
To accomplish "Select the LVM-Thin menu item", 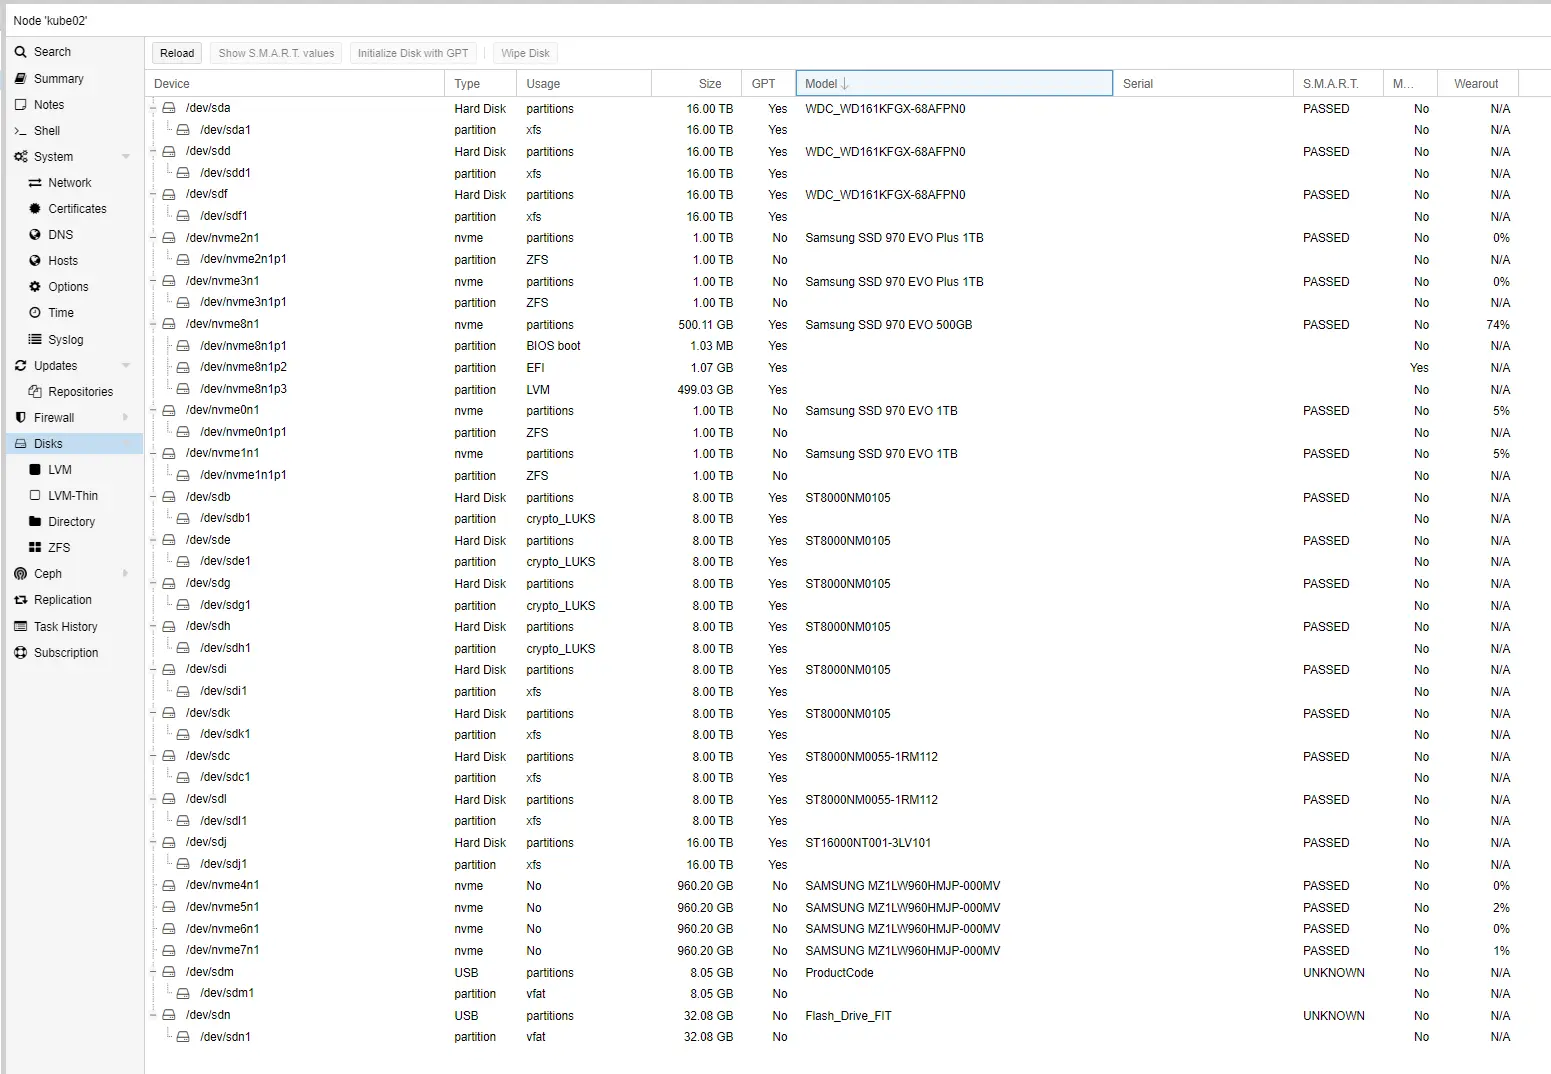I will click(72, 496).
